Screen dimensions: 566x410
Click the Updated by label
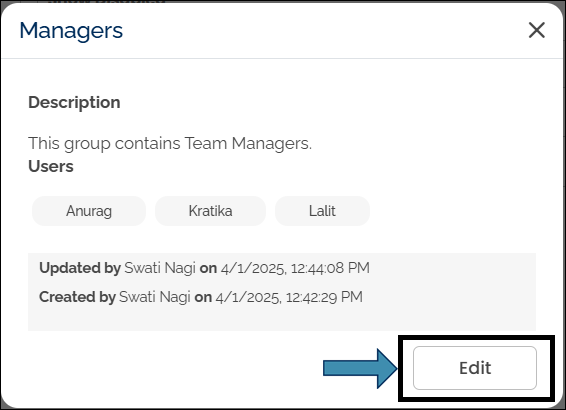(80, 268)
